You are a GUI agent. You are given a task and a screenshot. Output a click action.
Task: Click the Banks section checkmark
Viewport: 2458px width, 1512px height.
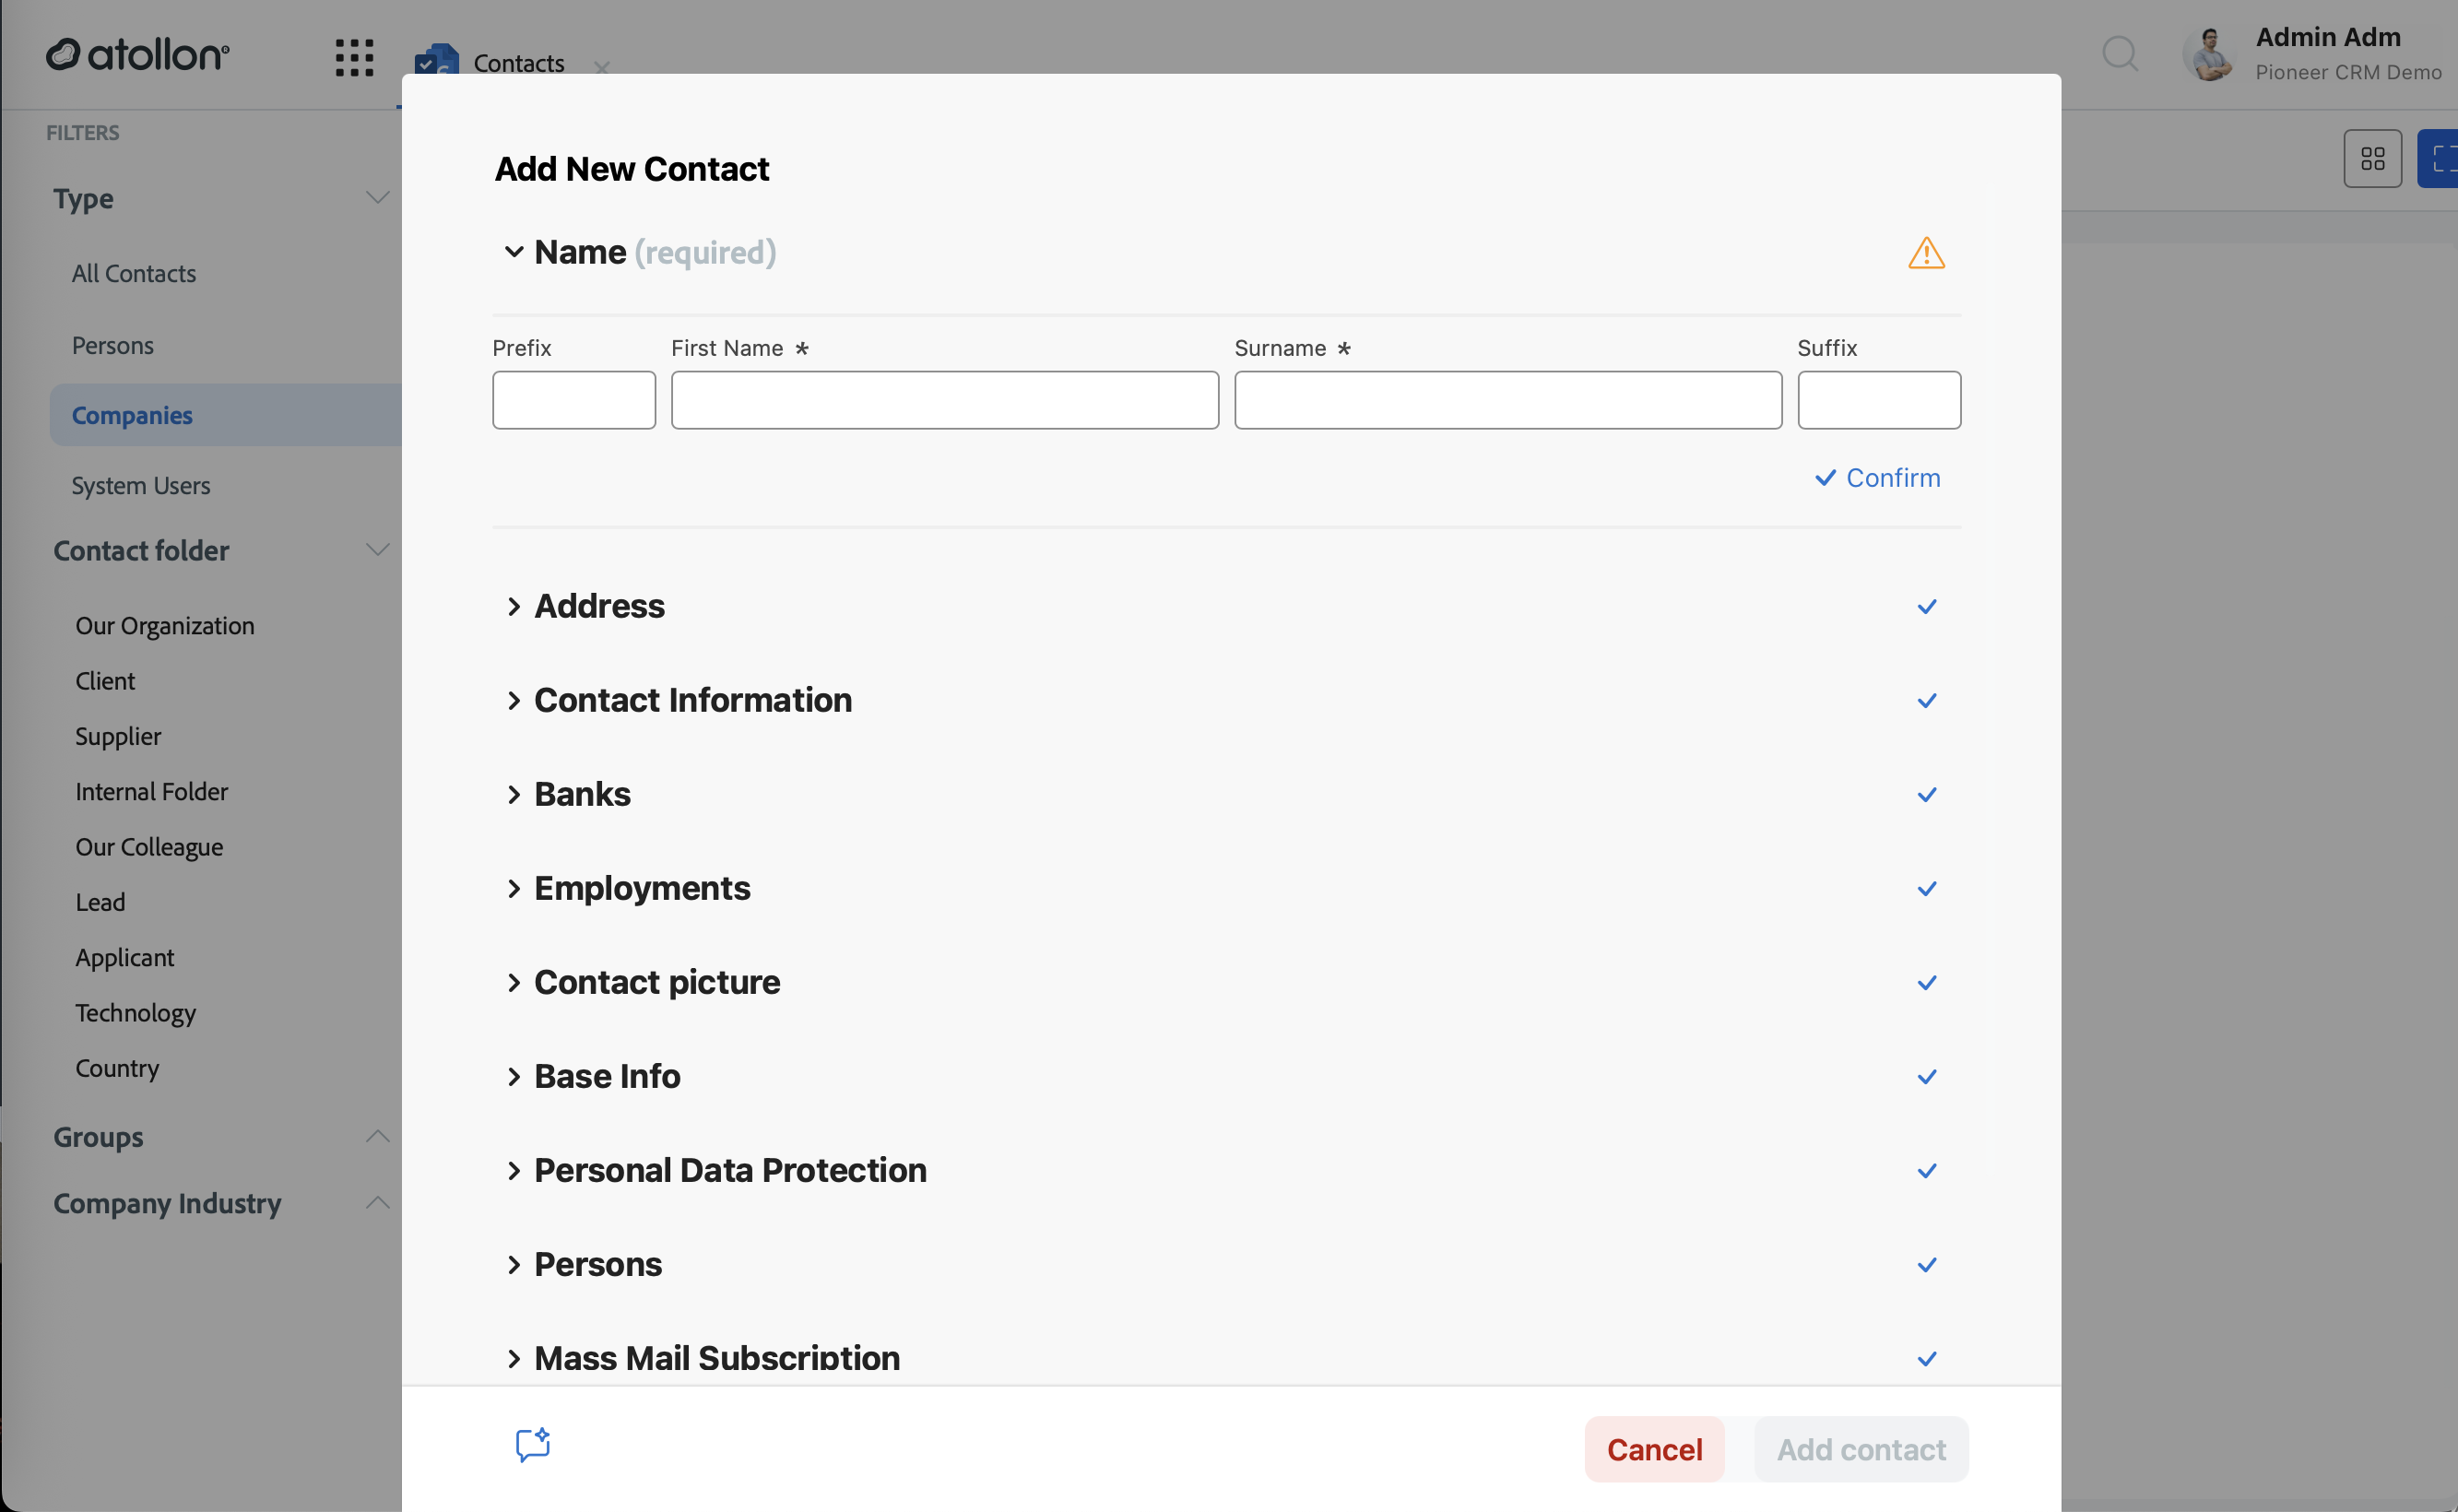(1927, 795)
